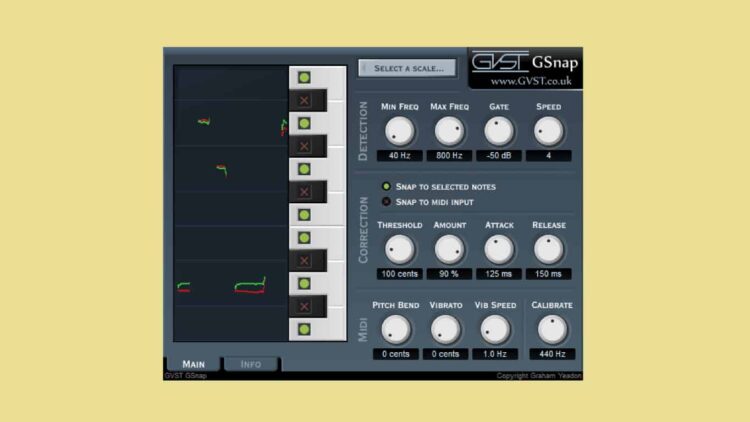Toggle the bottom green note key

(x=304, y=329)
